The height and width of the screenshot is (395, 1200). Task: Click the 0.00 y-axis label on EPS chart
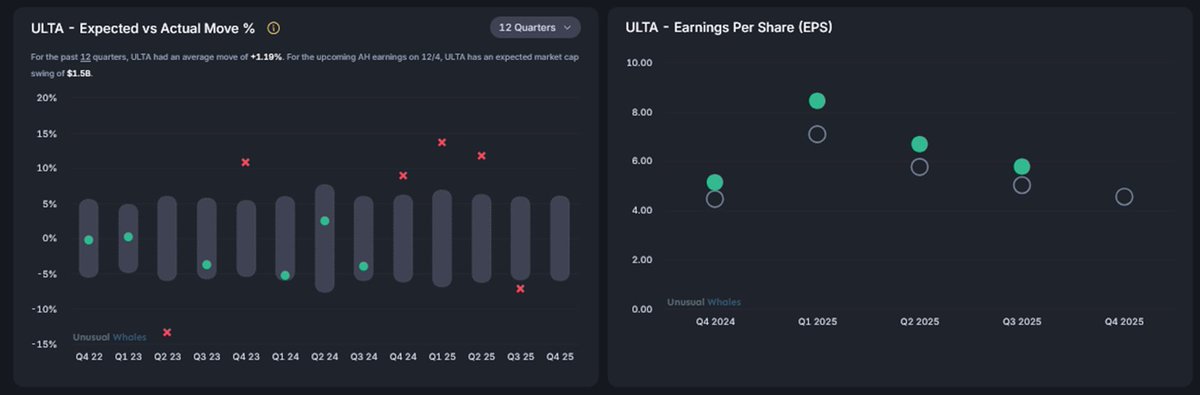coord(641,309)
